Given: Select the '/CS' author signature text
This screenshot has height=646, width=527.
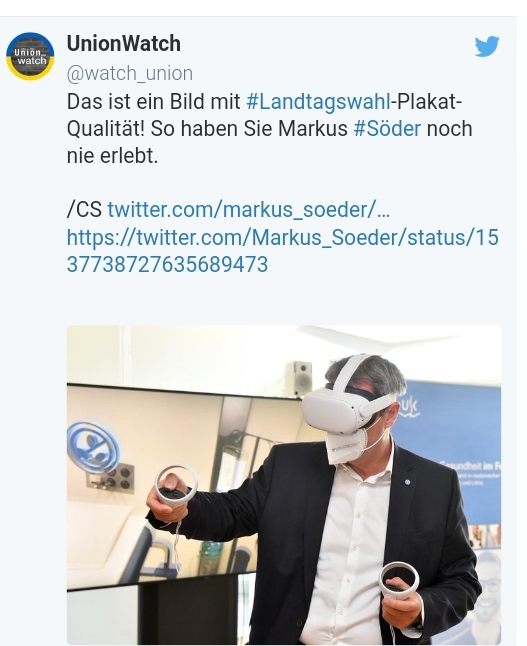Looking at the screenshot, I should [84, 210].
